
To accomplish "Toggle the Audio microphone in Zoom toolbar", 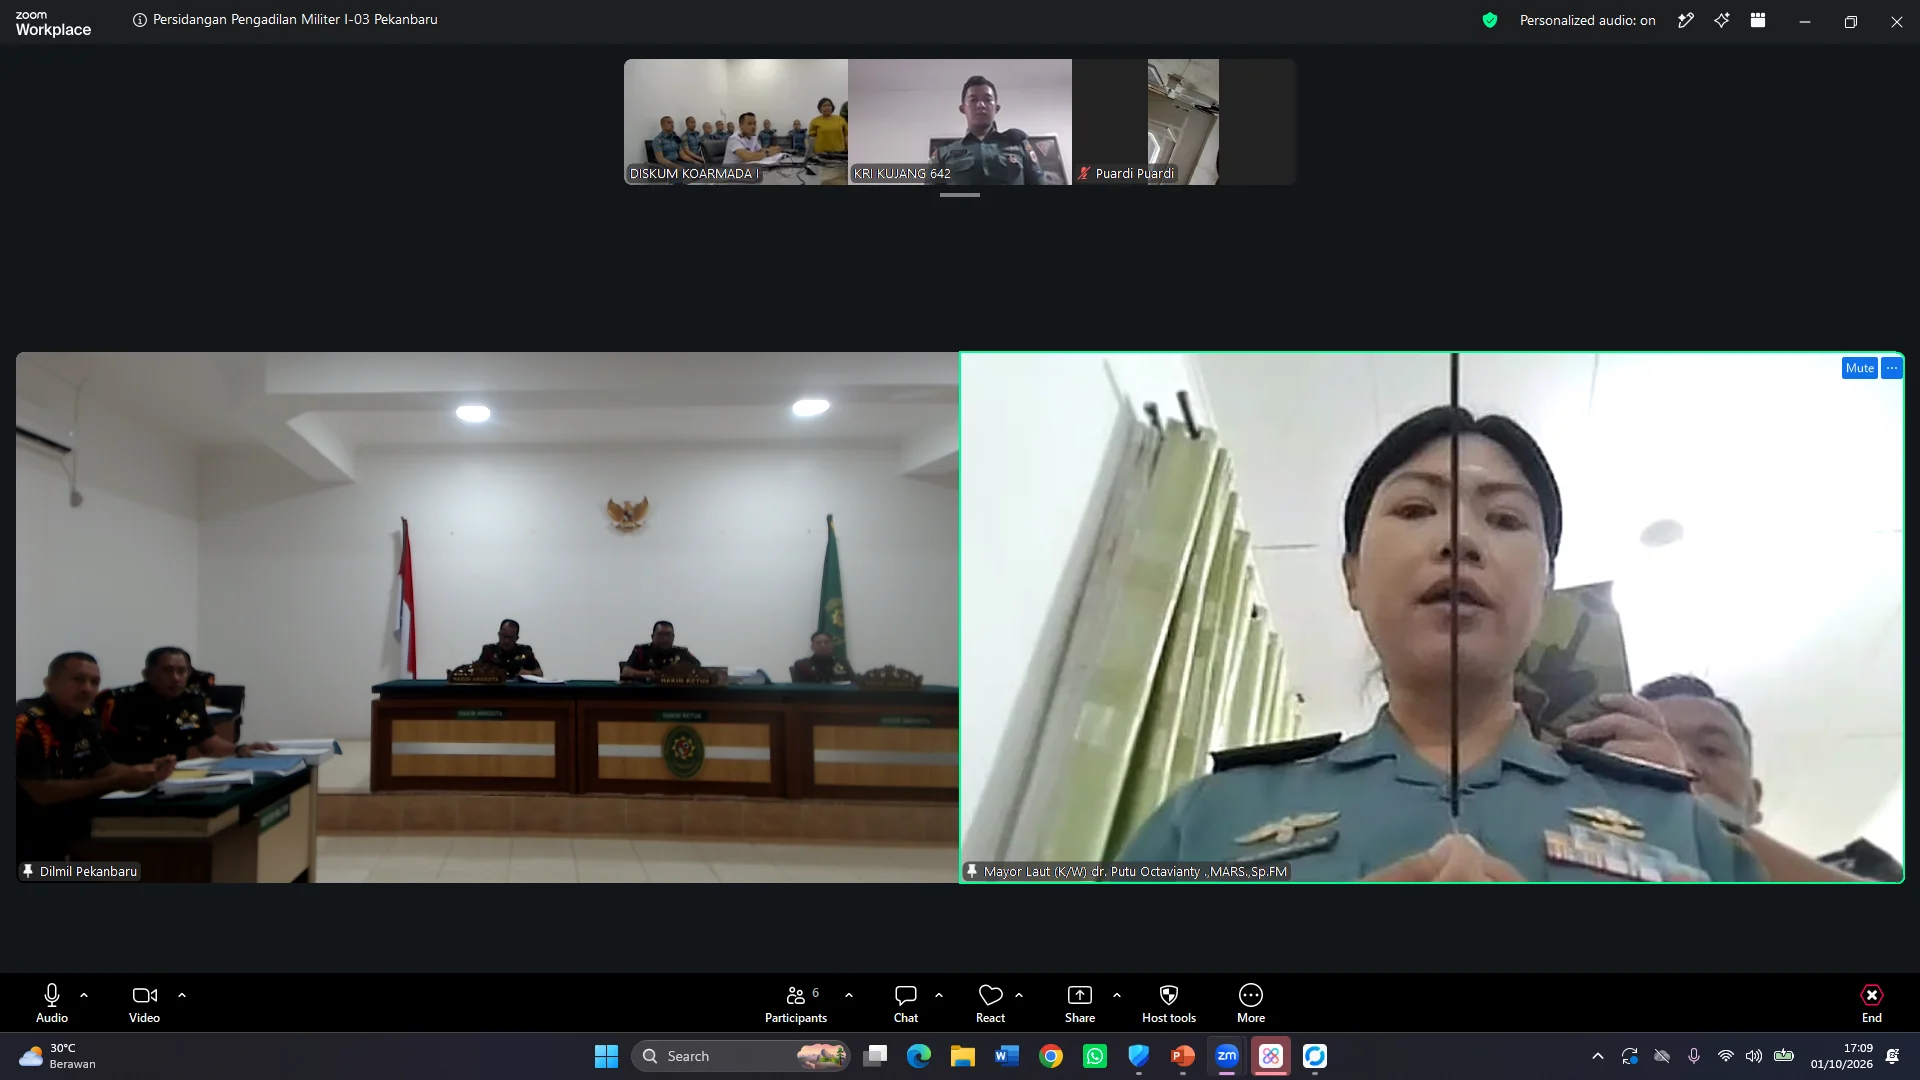I will coord(52,1003).
